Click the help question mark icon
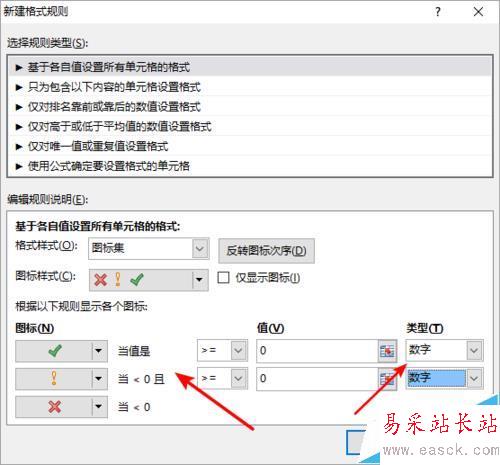Viewport: 500px width, 465px height. (438, 12)
